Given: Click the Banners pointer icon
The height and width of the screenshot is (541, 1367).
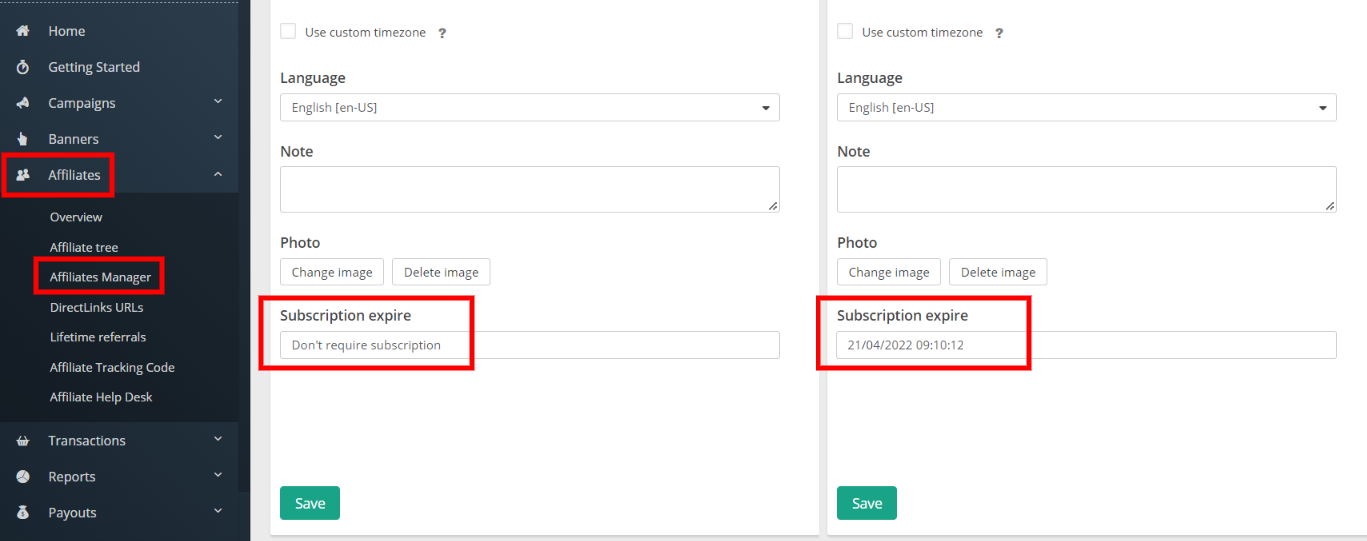Looking at the screenshot, I should click(x=23, y=139).
